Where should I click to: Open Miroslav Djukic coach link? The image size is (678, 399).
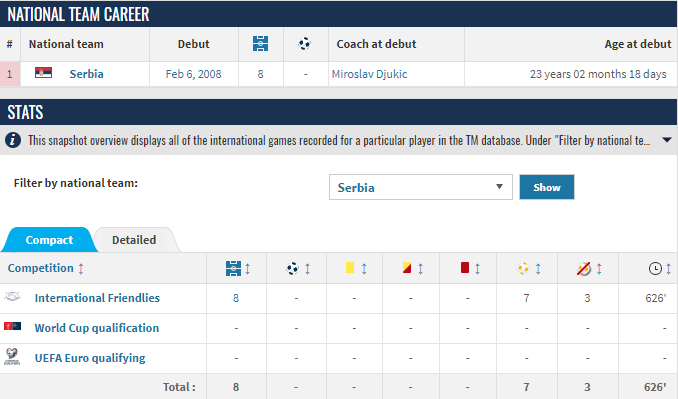click(x=369, y=74)
